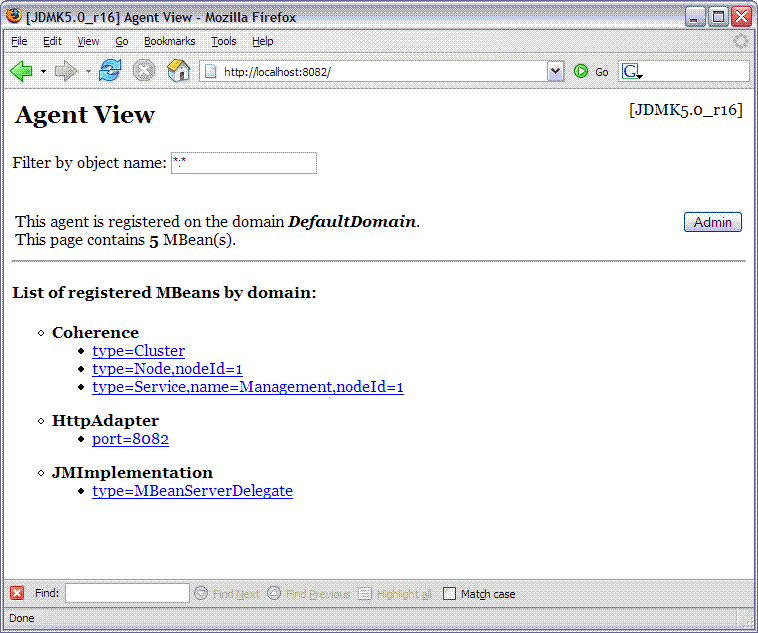The height and width of the screenshot is (633, 758).
Task: Click the green Back arrow button
Action: pyautogui.click(x=21, y=72)
